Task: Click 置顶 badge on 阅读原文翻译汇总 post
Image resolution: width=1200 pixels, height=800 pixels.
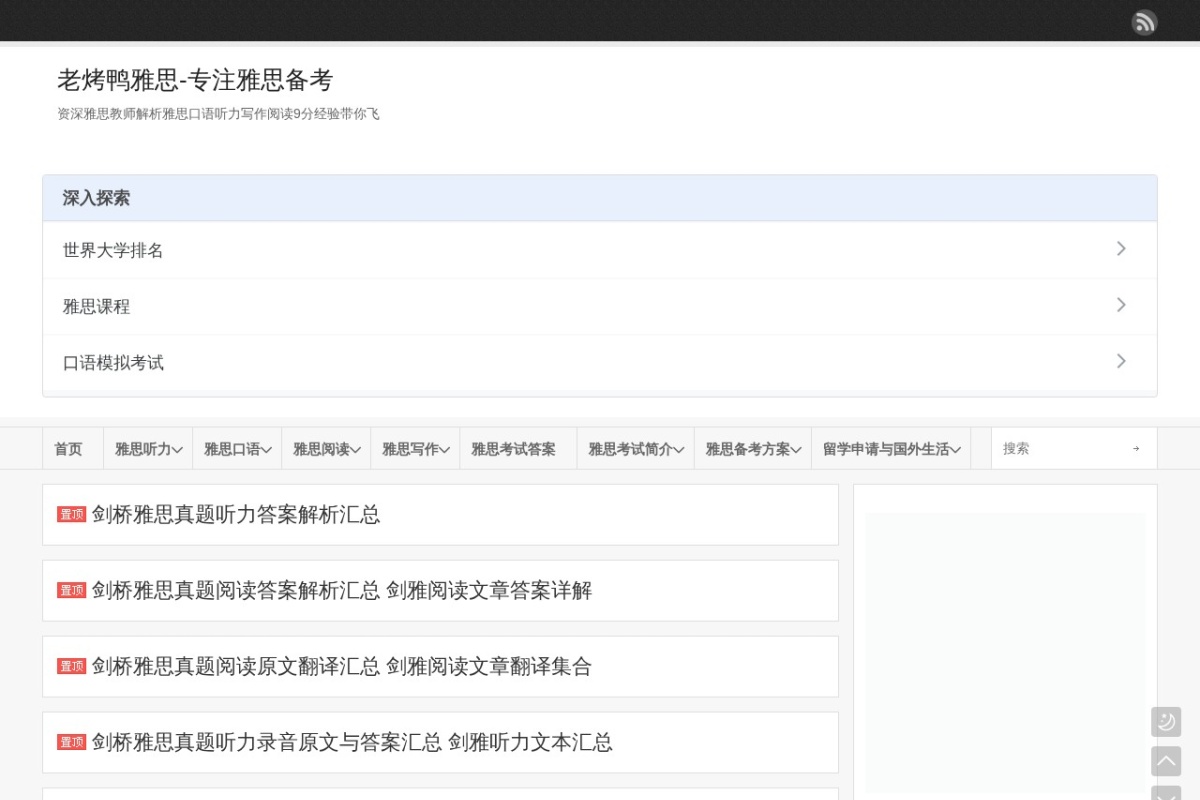Action: pyautogui.click(x=72, y=666)
